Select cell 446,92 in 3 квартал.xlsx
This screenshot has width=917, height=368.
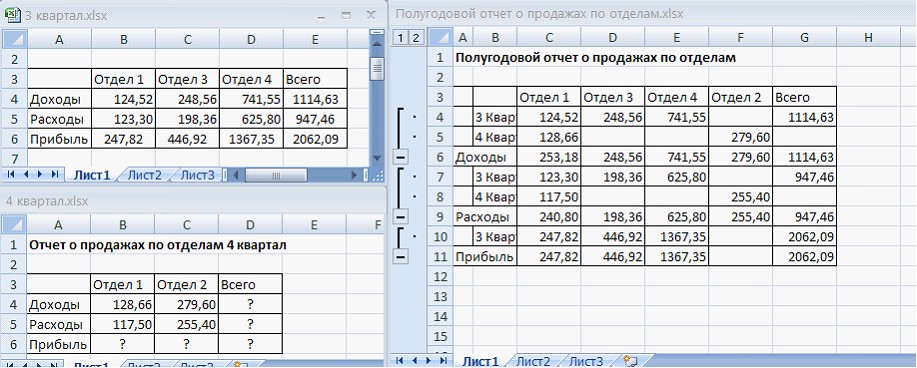point(187,139)
